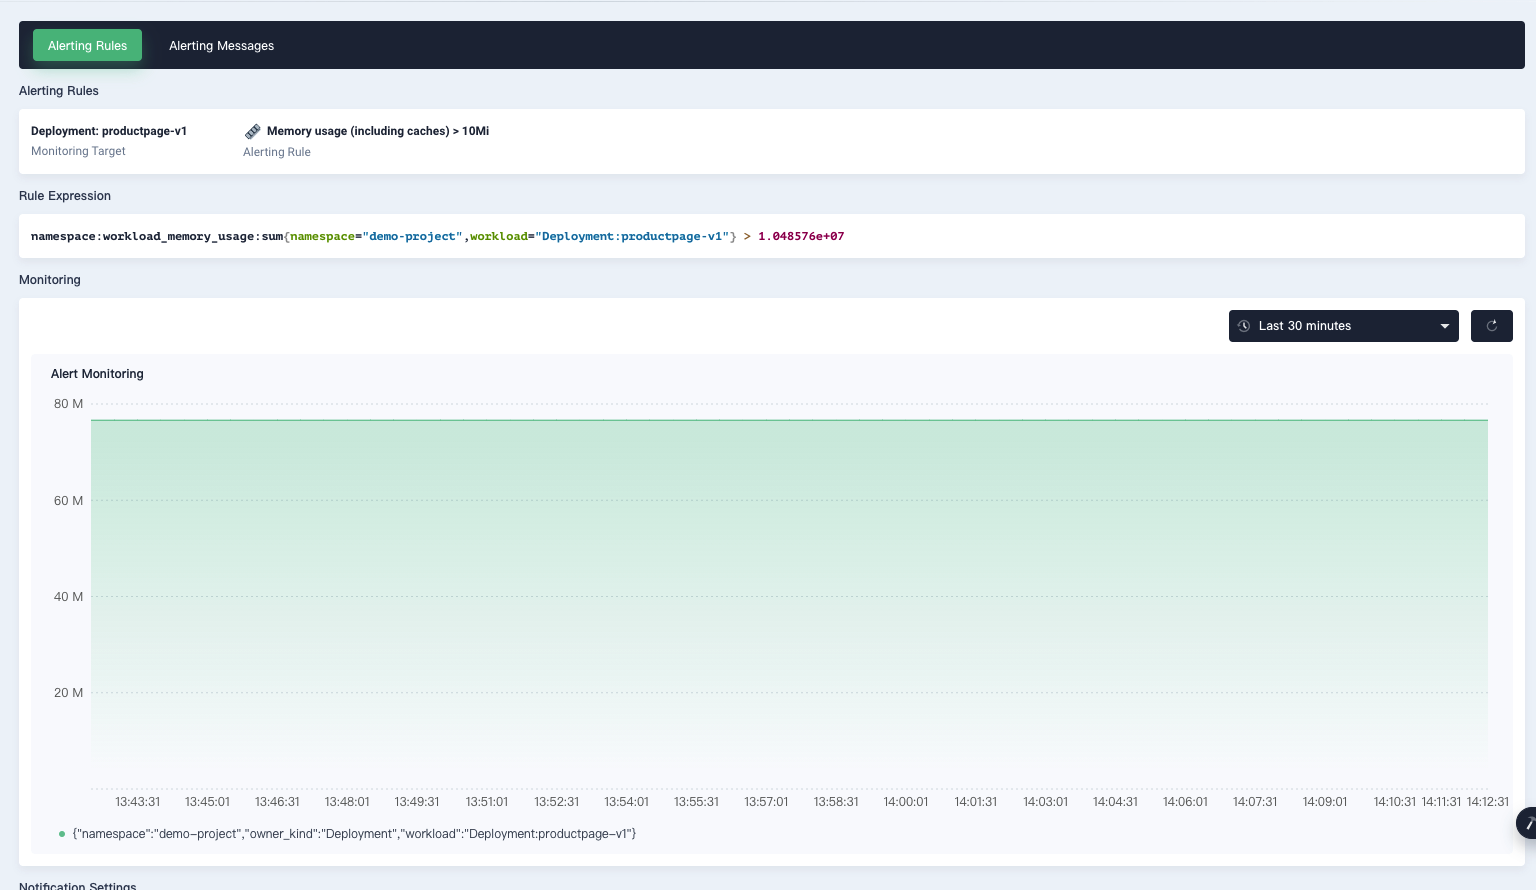The width and height of the screenshot is (1536, 890).
Task: Click the 40 M y-axis label
Action: tap(68, 597)
